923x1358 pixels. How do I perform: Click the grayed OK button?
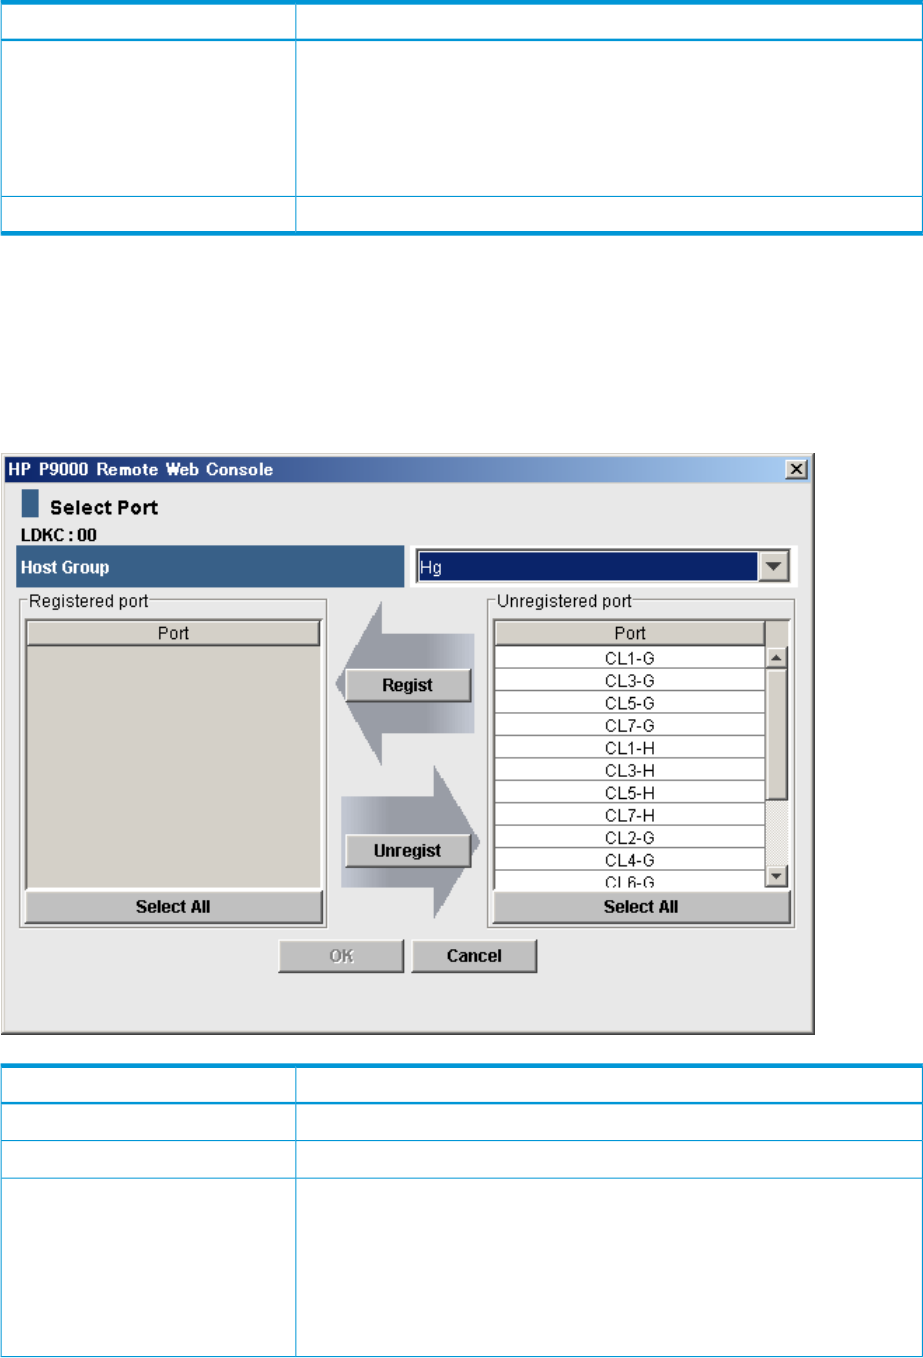tap(341, 956)
